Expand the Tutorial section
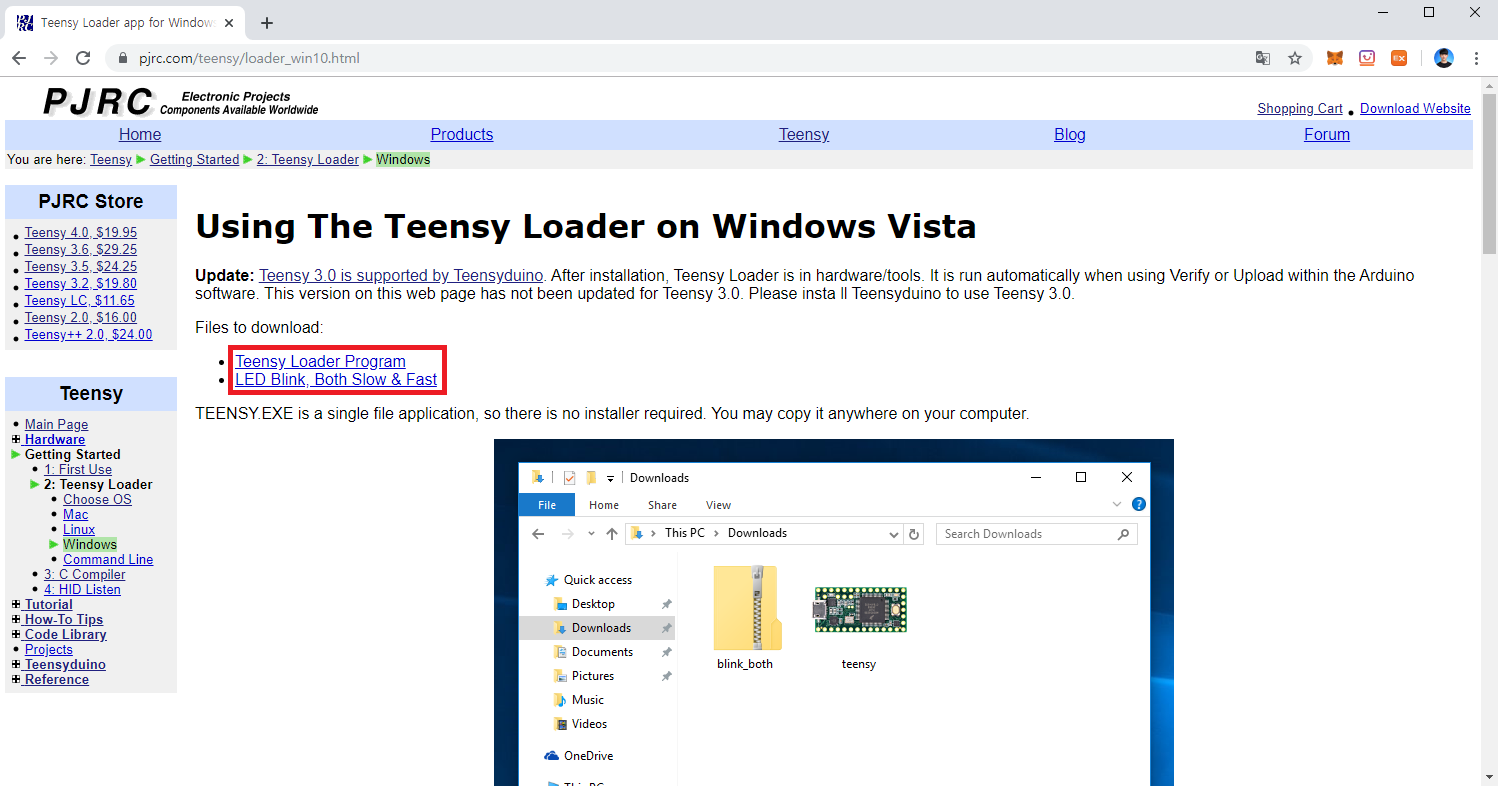This screenshot has height=786, width=1498. (x=16, y=605)
